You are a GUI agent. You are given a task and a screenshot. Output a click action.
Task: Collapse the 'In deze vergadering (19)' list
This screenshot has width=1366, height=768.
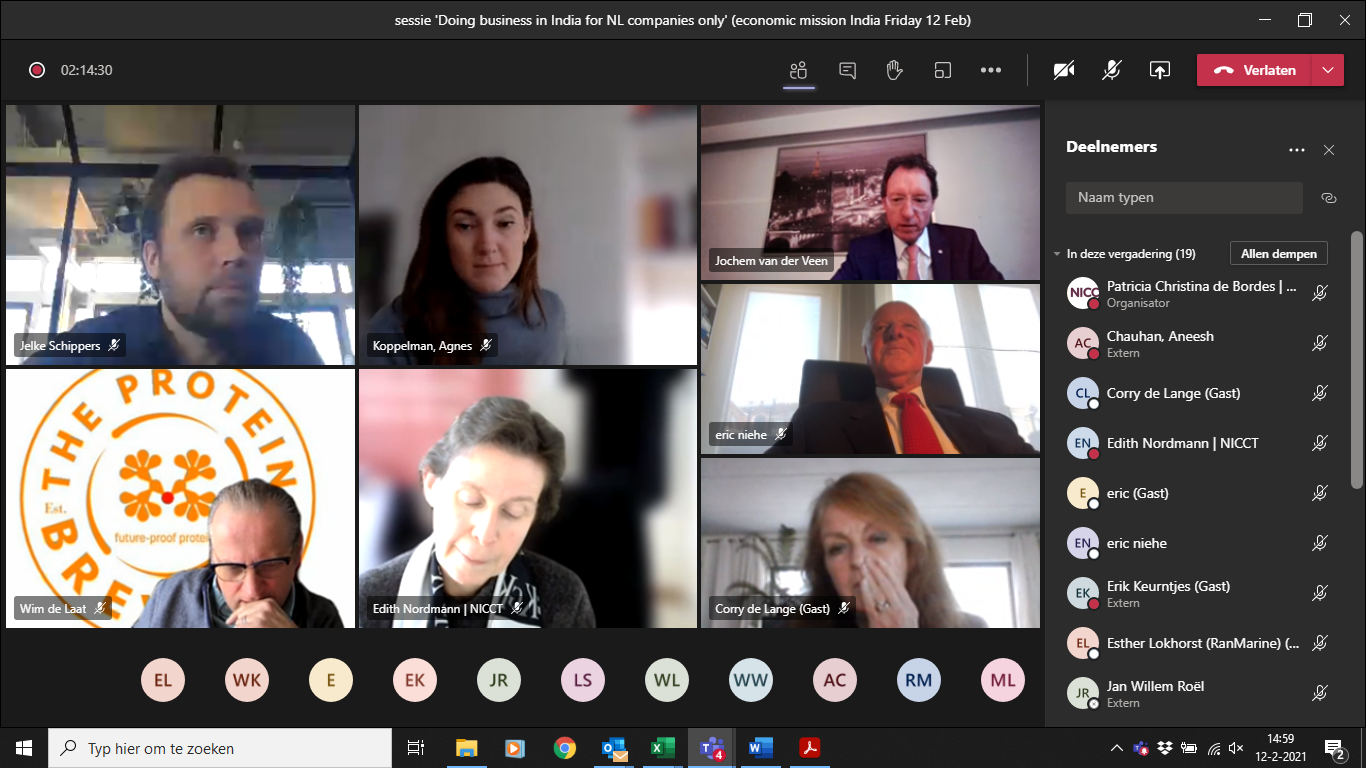click(1057, 254)
